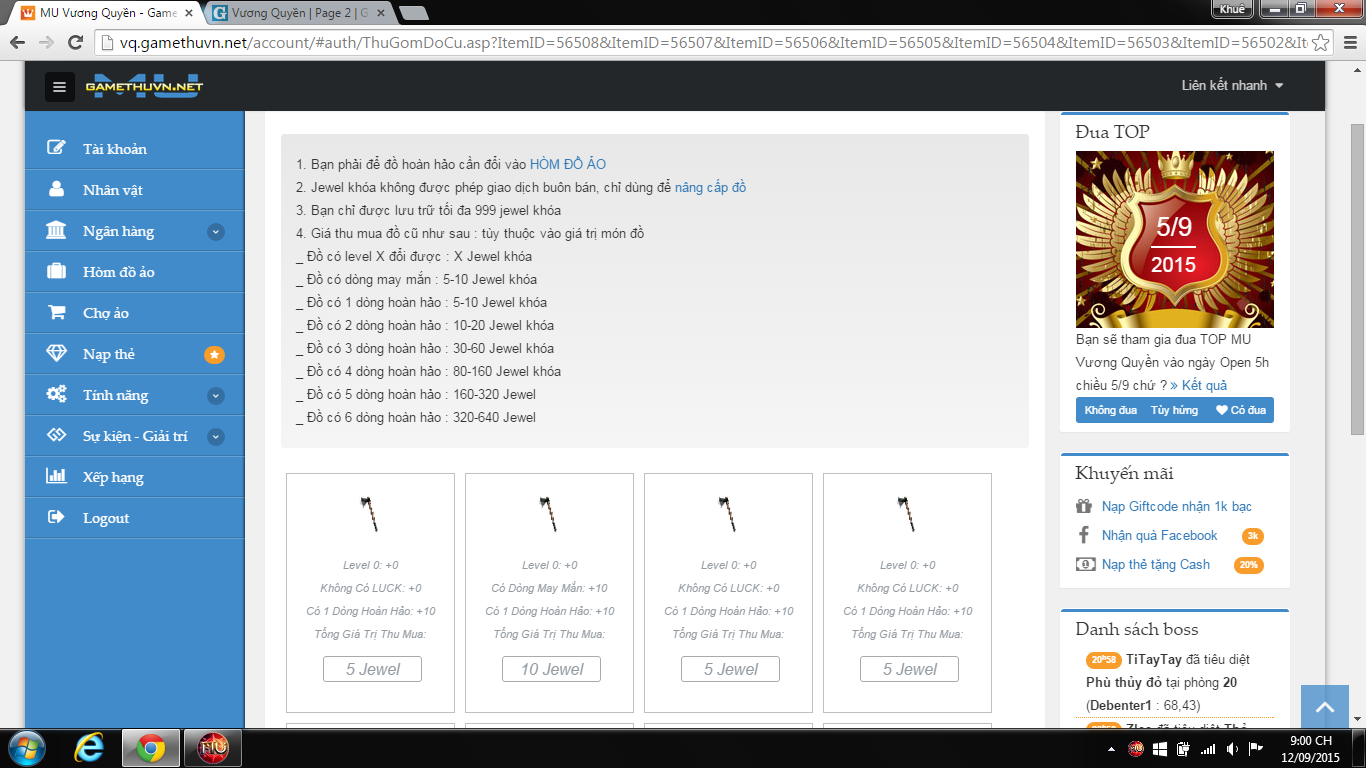Click the nâng cấp đồ link
The height and width of the screenshot is (768, 1366).
(x=710, y=188)
